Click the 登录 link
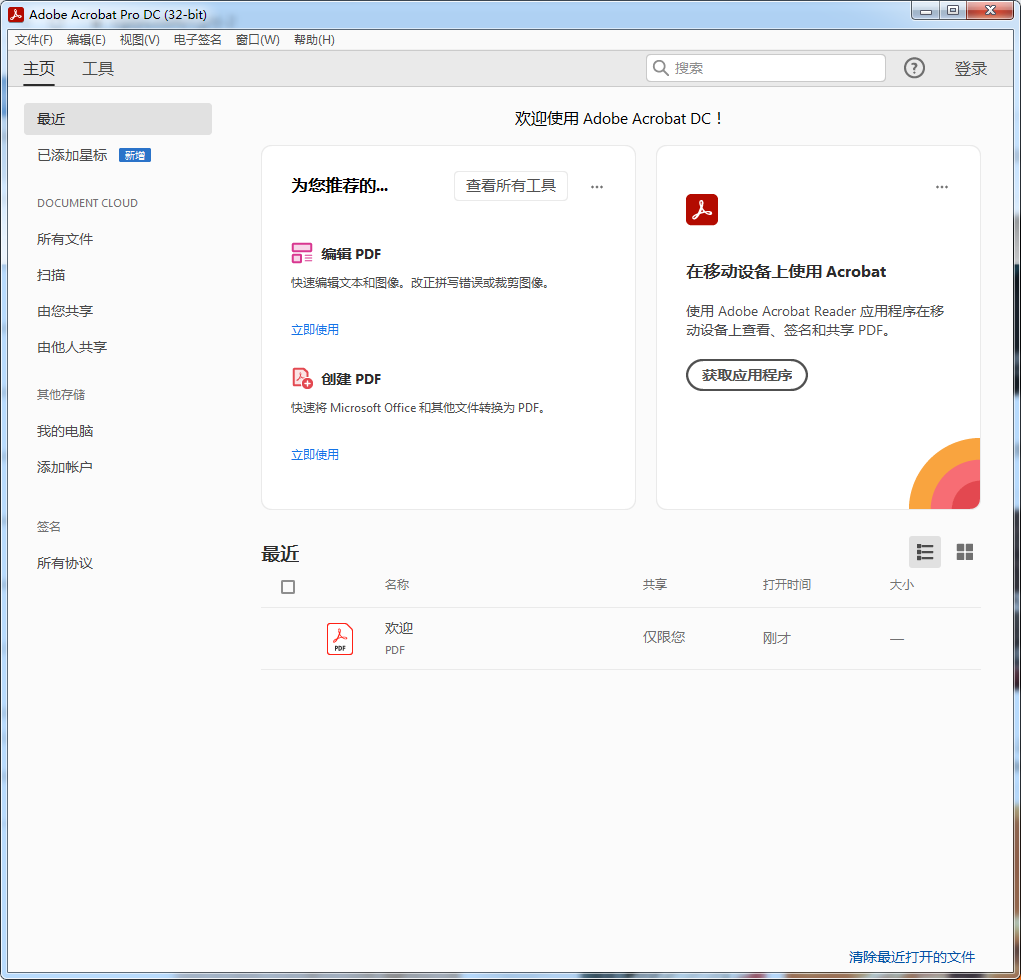 [x=970, y=68]
